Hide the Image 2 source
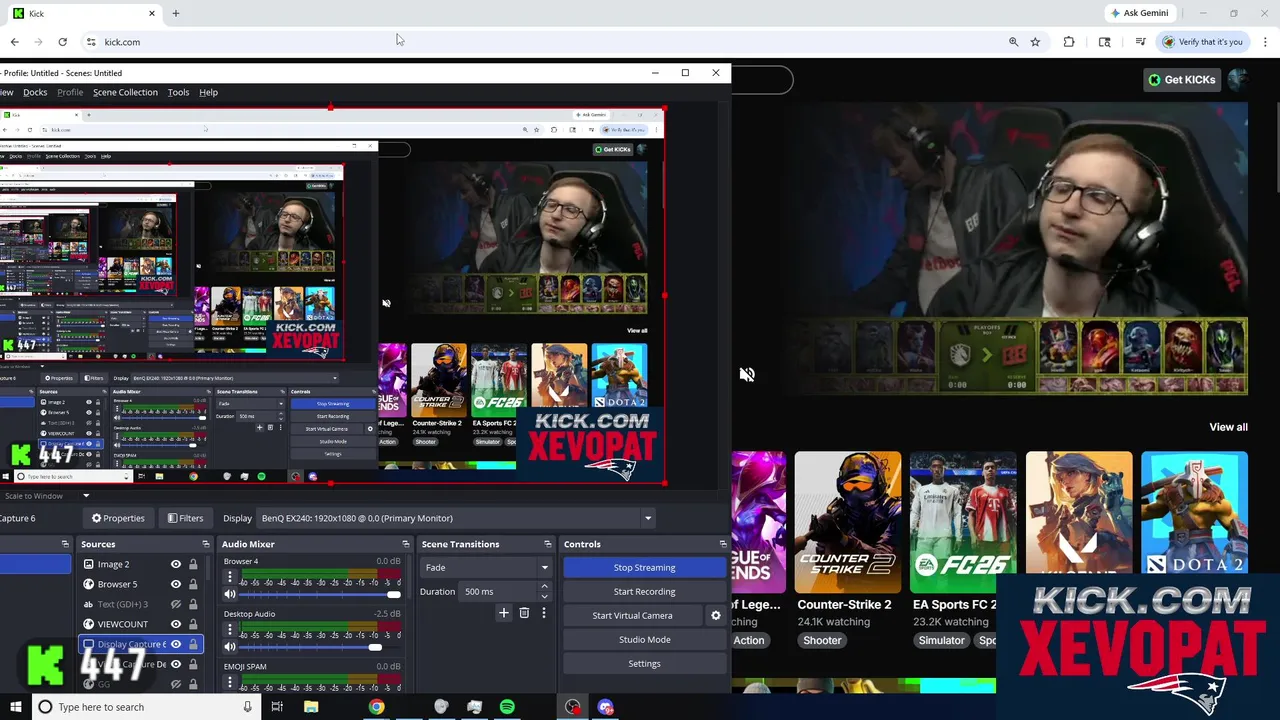Image resolution: width=1280 pixels, height=720 pixels. [x=176, y=564]
